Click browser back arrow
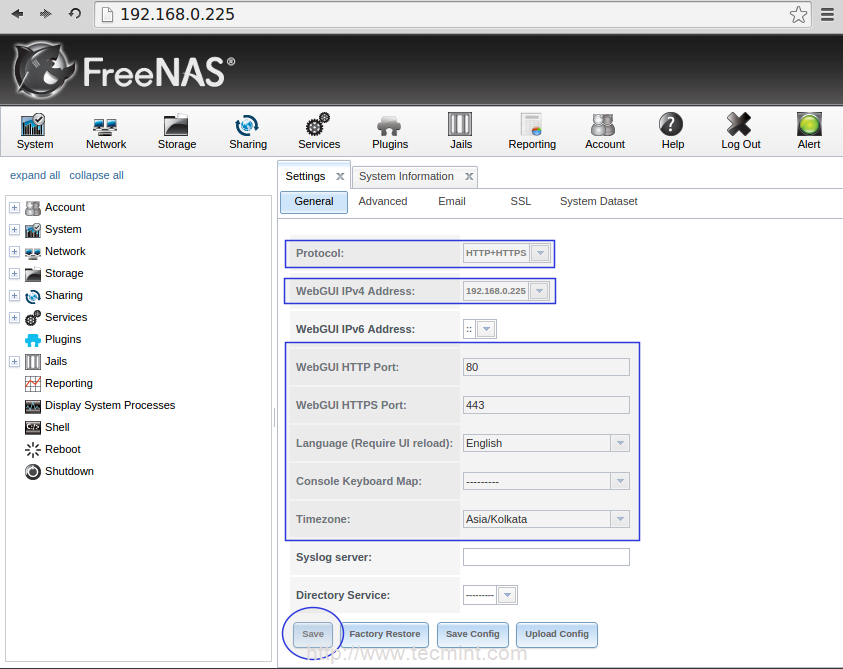This screenshot has width=843, height=669. 17,14
